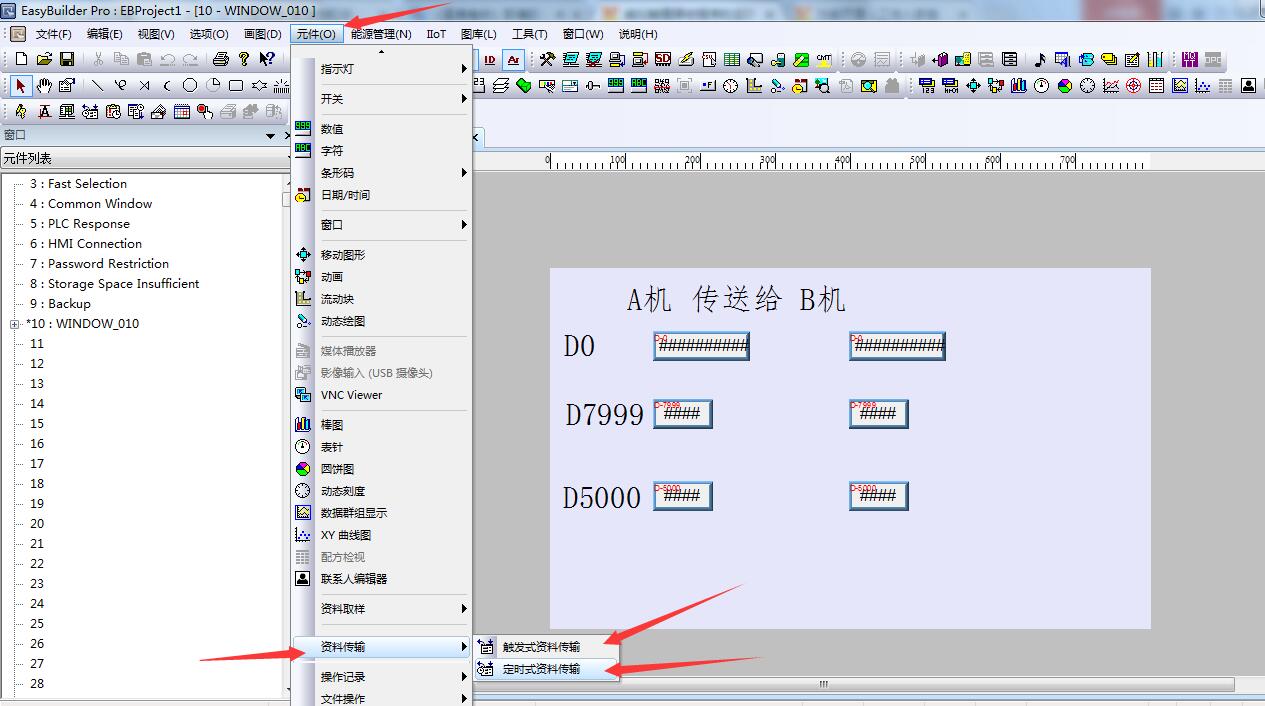Expand the WINDOW_010 tree node
Viewport: 1265px width, 706px height.
[x=15, y=324]
